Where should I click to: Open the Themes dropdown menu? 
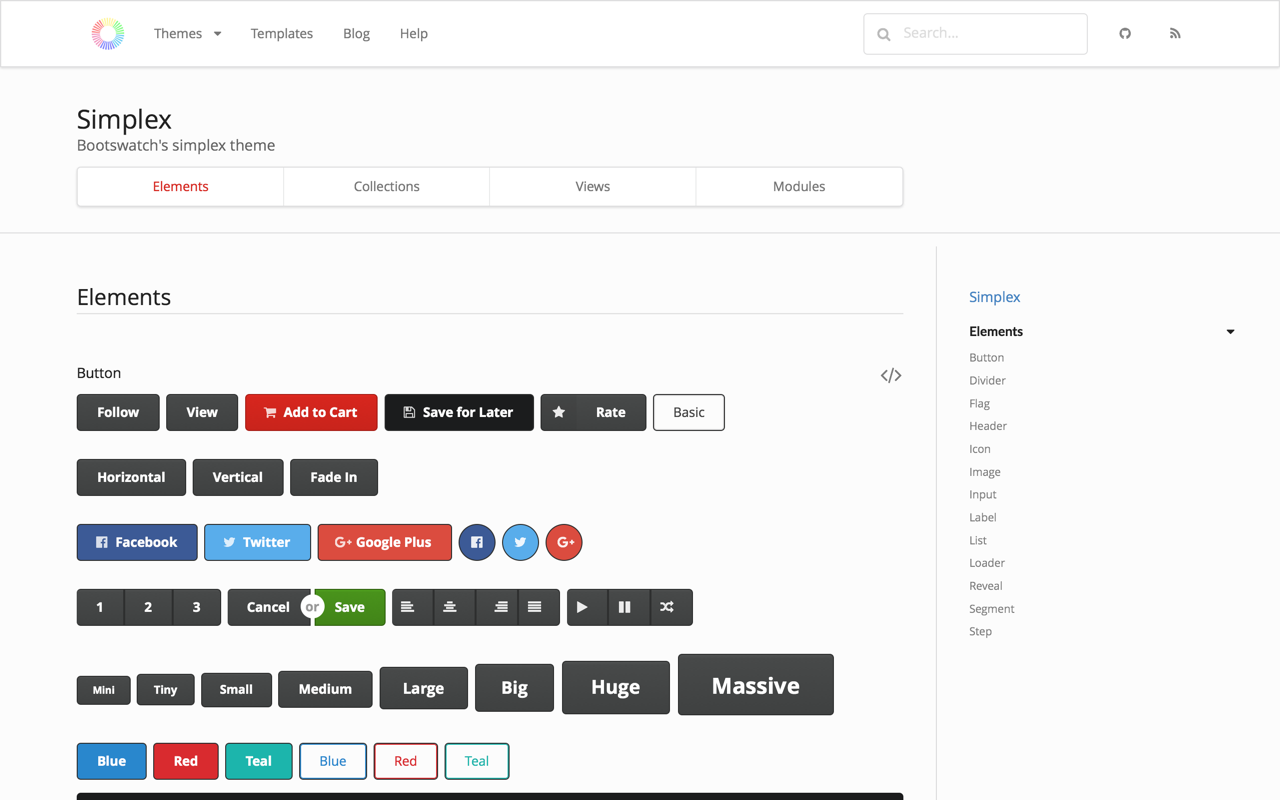pyautogui.click(x=188, y=34)
